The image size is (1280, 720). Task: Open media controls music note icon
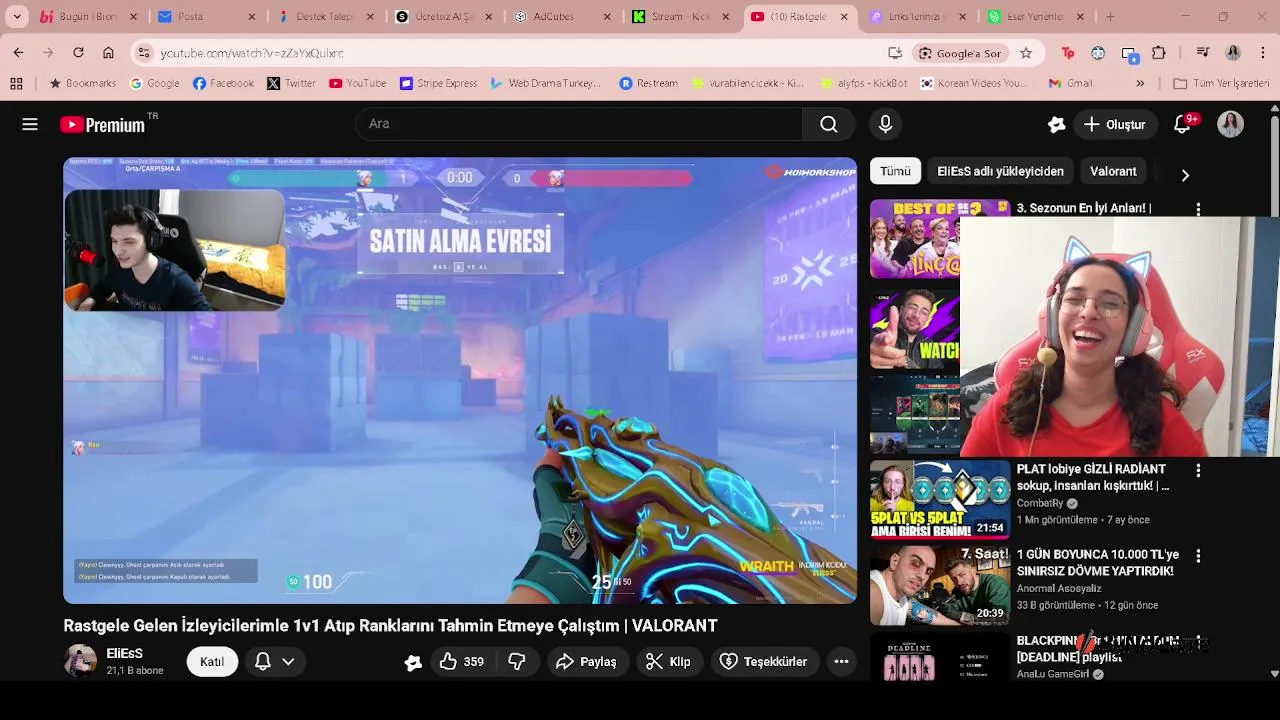(x=1203, y=53)
